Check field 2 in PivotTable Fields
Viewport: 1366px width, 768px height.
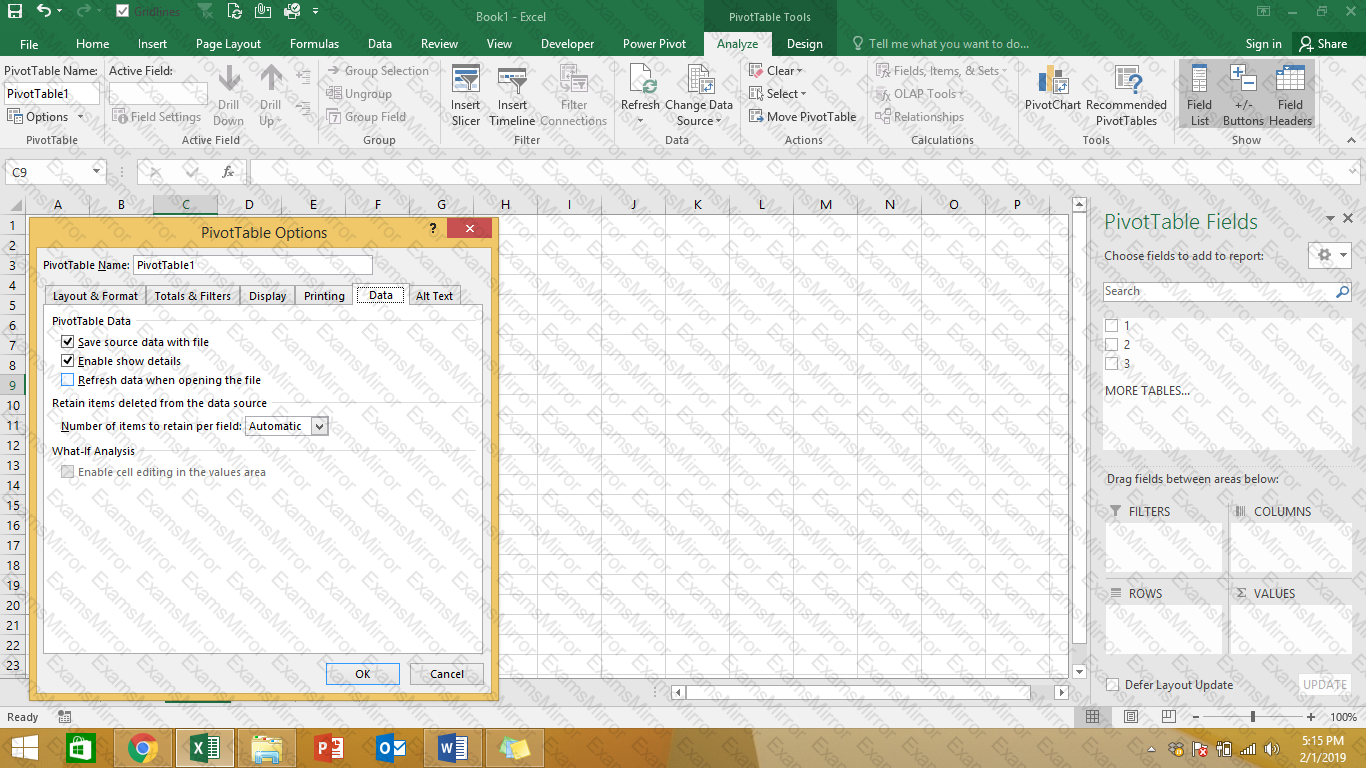pos(1111,345)
